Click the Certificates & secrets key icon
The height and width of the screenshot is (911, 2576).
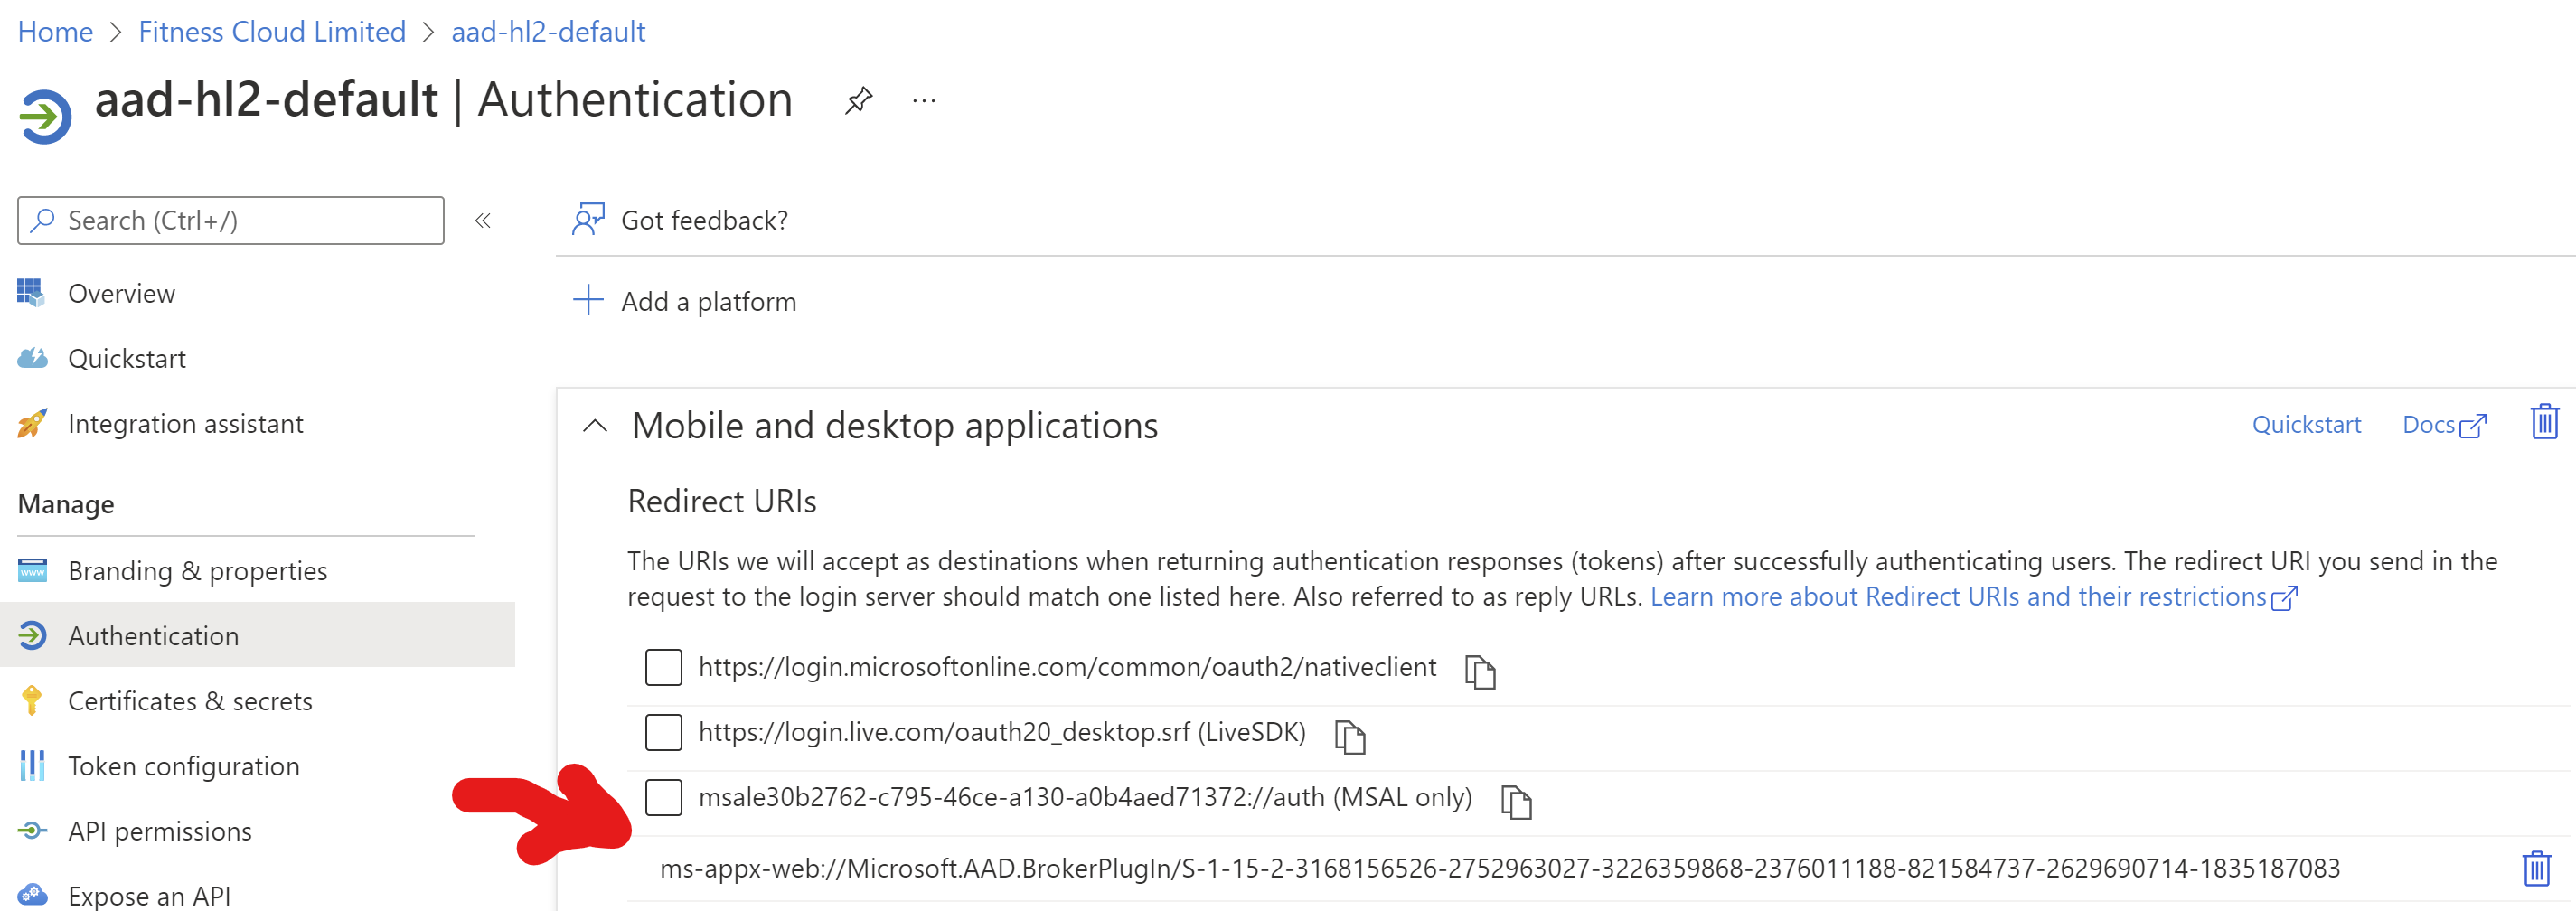tap(32, 700)
